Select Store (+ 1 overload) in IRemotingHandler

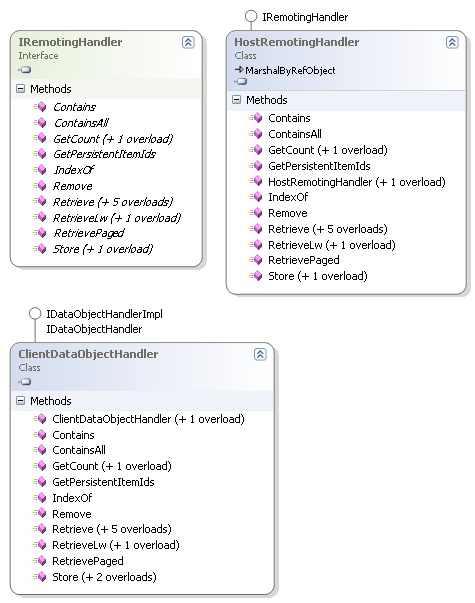point(103,249)
